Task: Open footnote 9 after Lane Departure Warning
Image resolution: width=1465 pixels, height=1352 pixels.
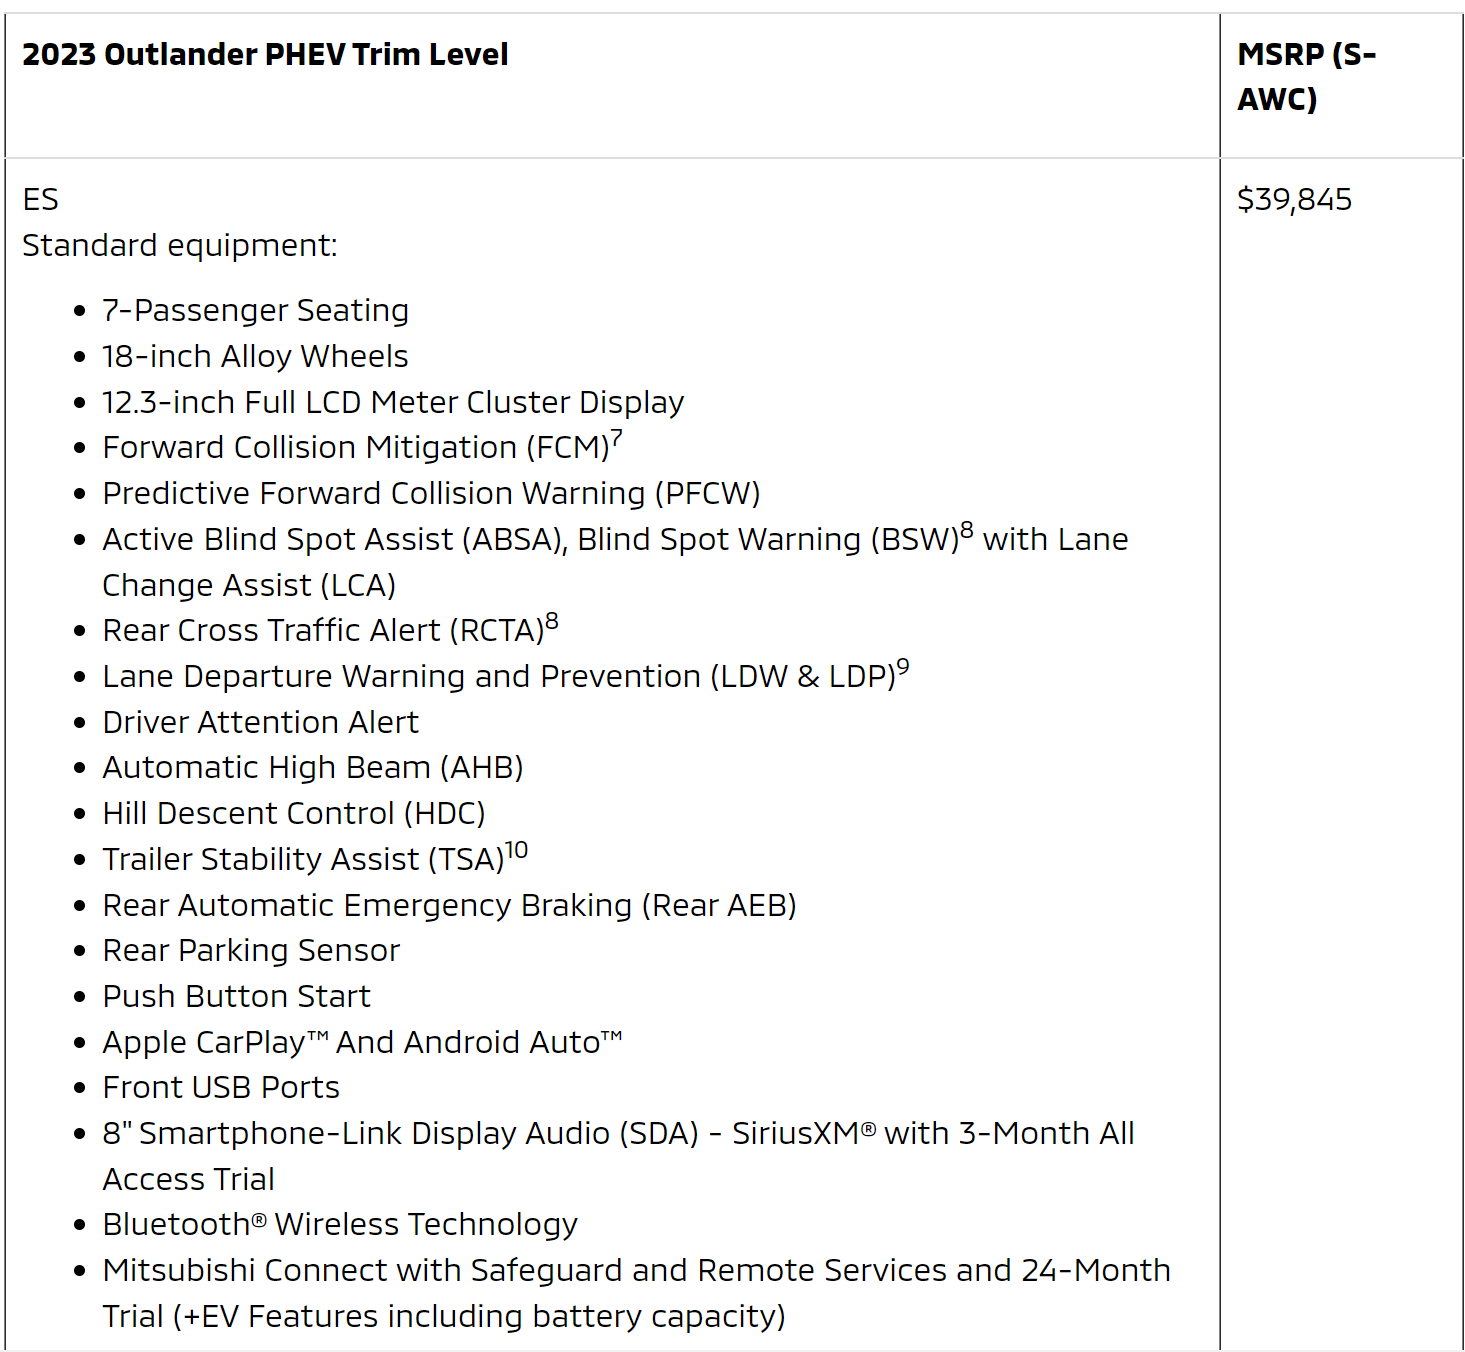Action: (x=903, y=667)
